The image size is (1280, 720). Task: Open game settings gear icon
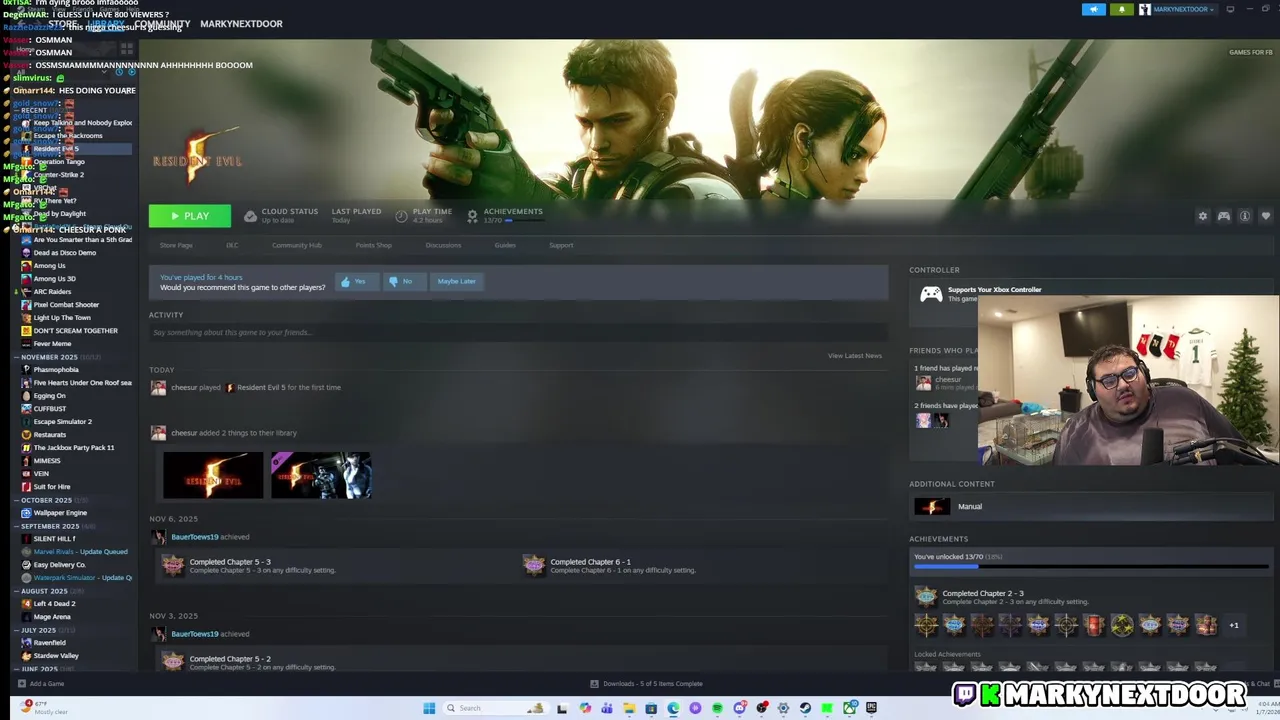1202,216
